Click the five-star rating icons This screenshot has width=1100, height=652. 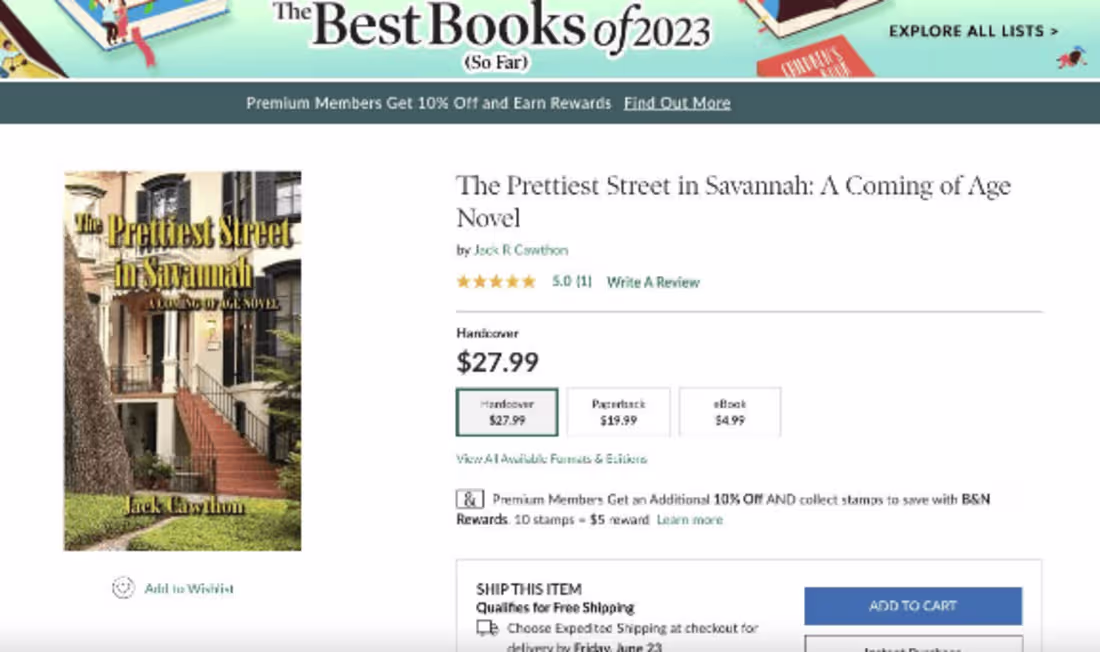coord(496,282)
